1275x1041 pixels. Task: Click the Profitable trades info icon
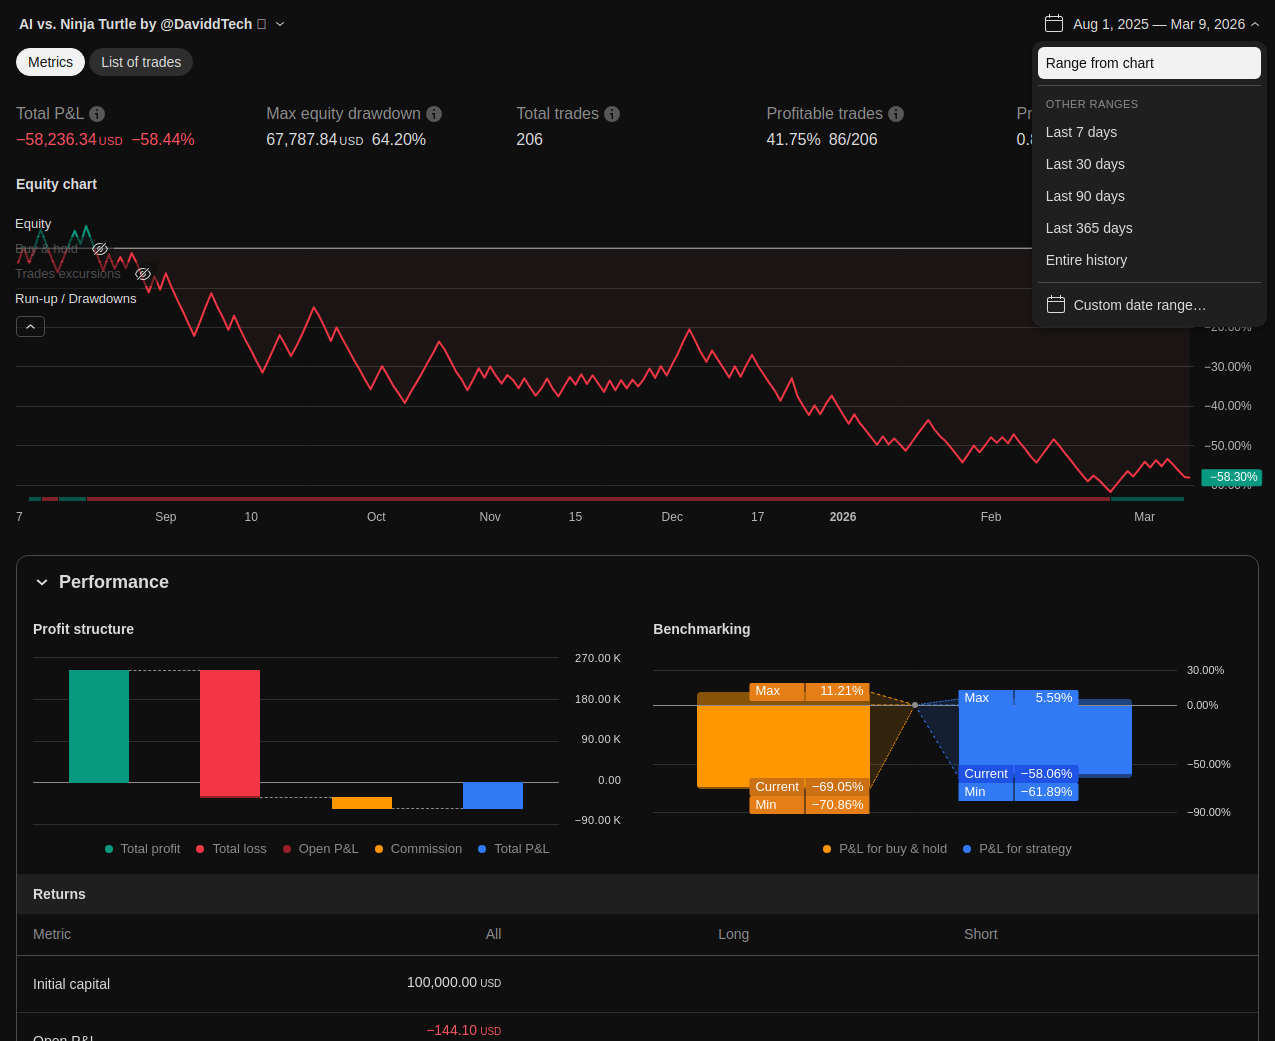coord(896,114)
